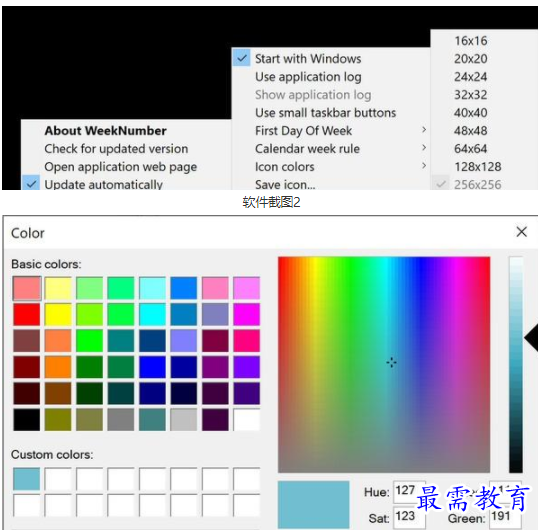Open About WeekNumber
This screenshot has width=538, height=530.
coord(126,131)
